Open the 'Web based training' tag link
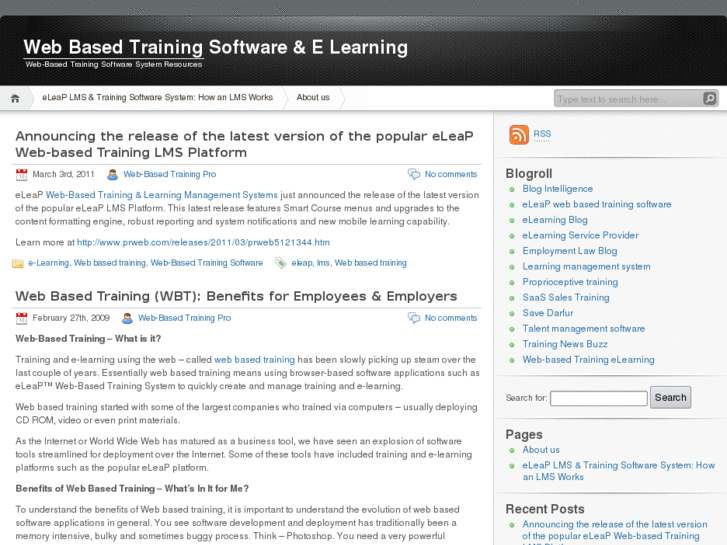 370,263
